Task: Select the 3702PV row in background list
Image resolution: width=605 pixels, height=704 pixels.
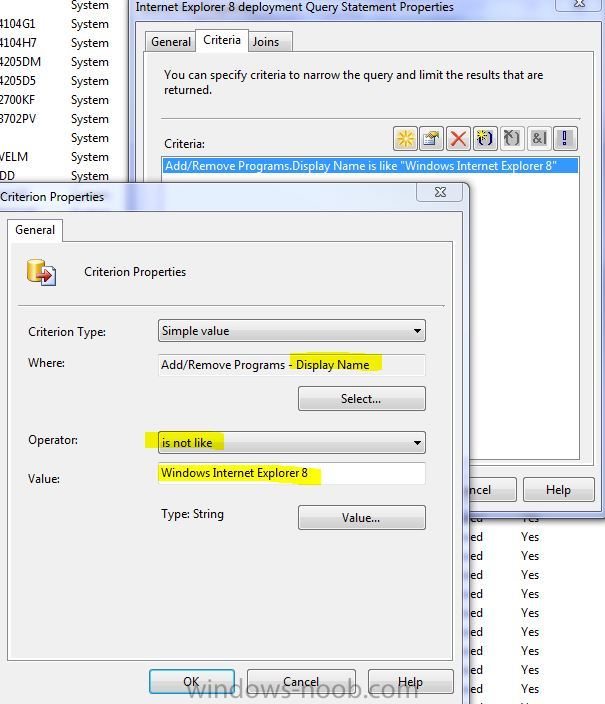Action: [54, 119]
